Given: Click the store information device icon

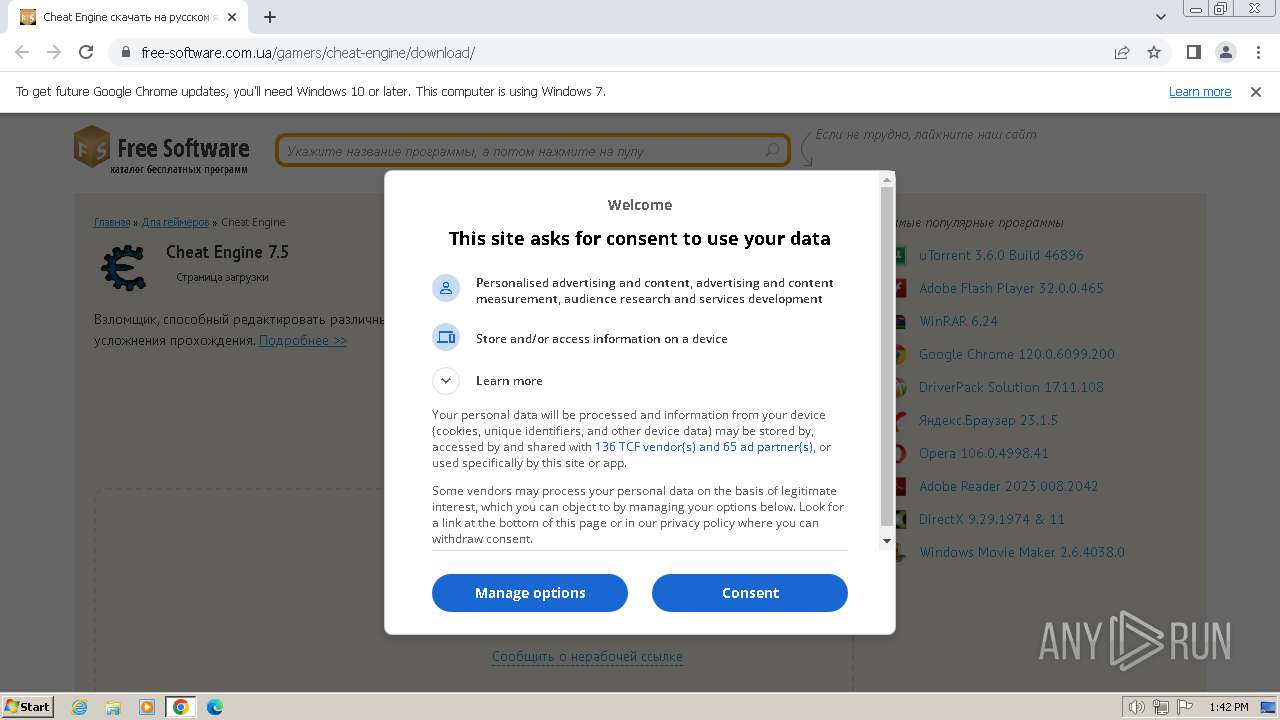Looking at the screenshot, I should 446,337.
